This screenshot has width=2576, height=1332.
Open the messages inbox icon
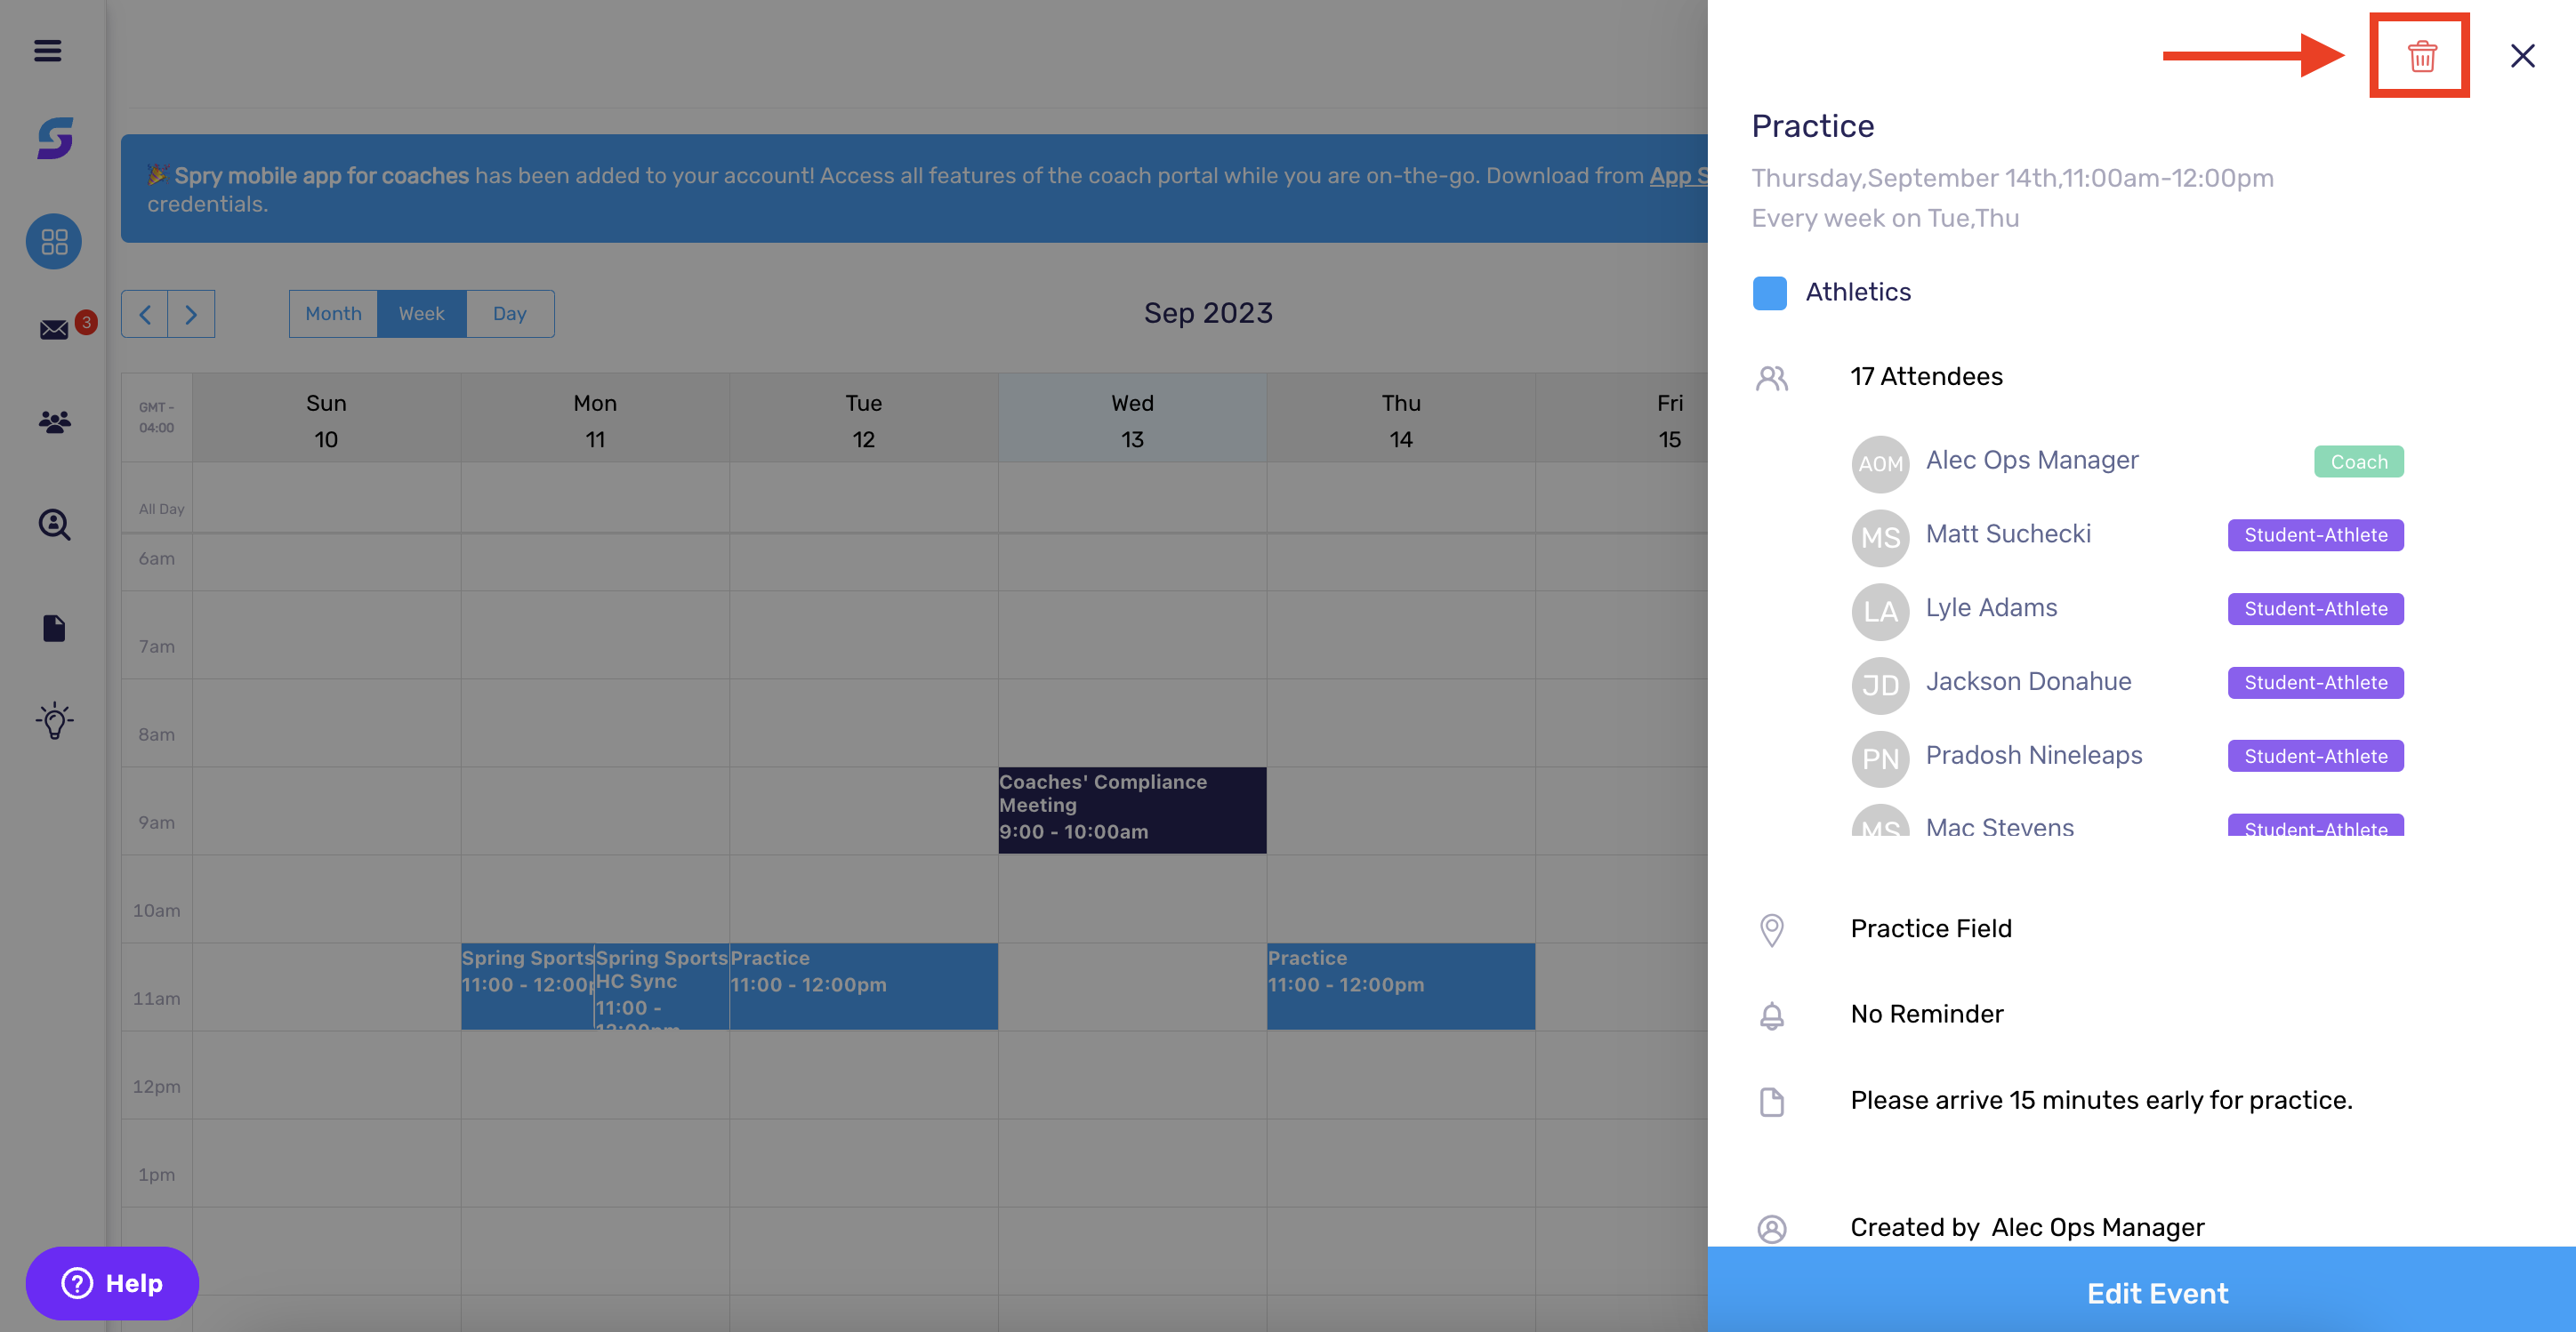(x=53, y=328)
